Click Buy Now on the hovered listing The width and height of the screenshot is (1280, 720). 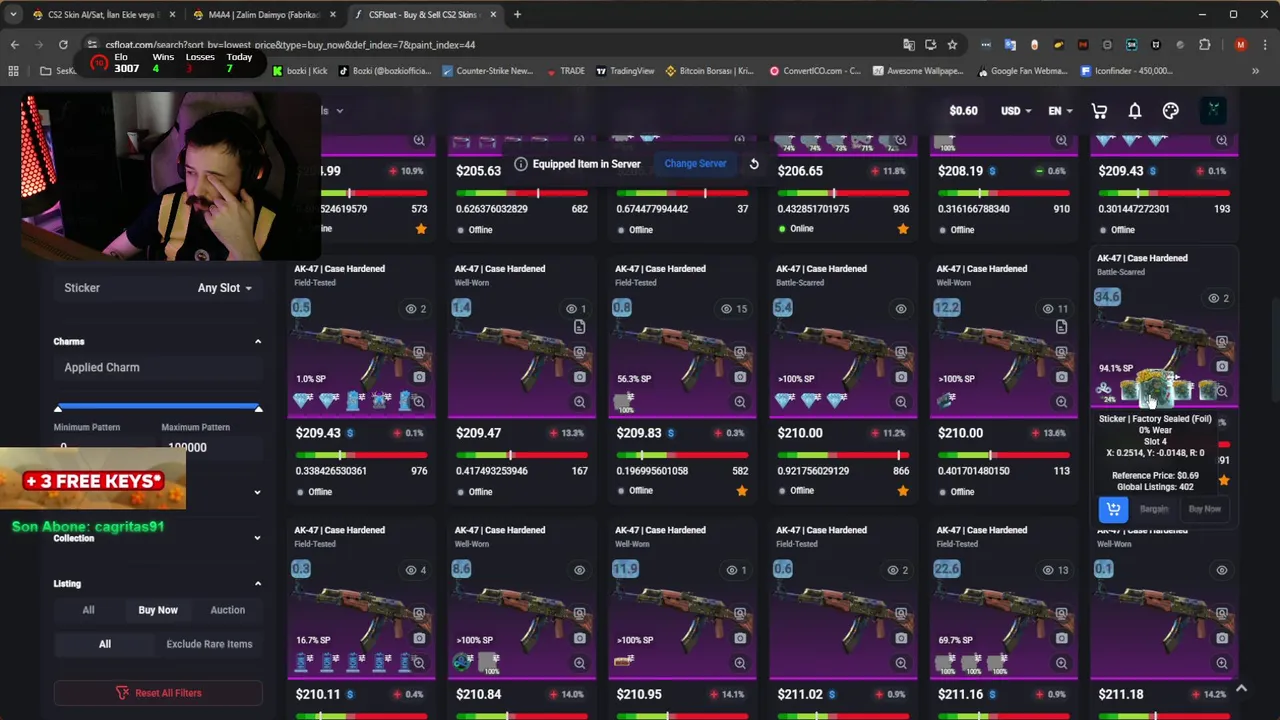pyautogui.click(x=1204, y=509)
